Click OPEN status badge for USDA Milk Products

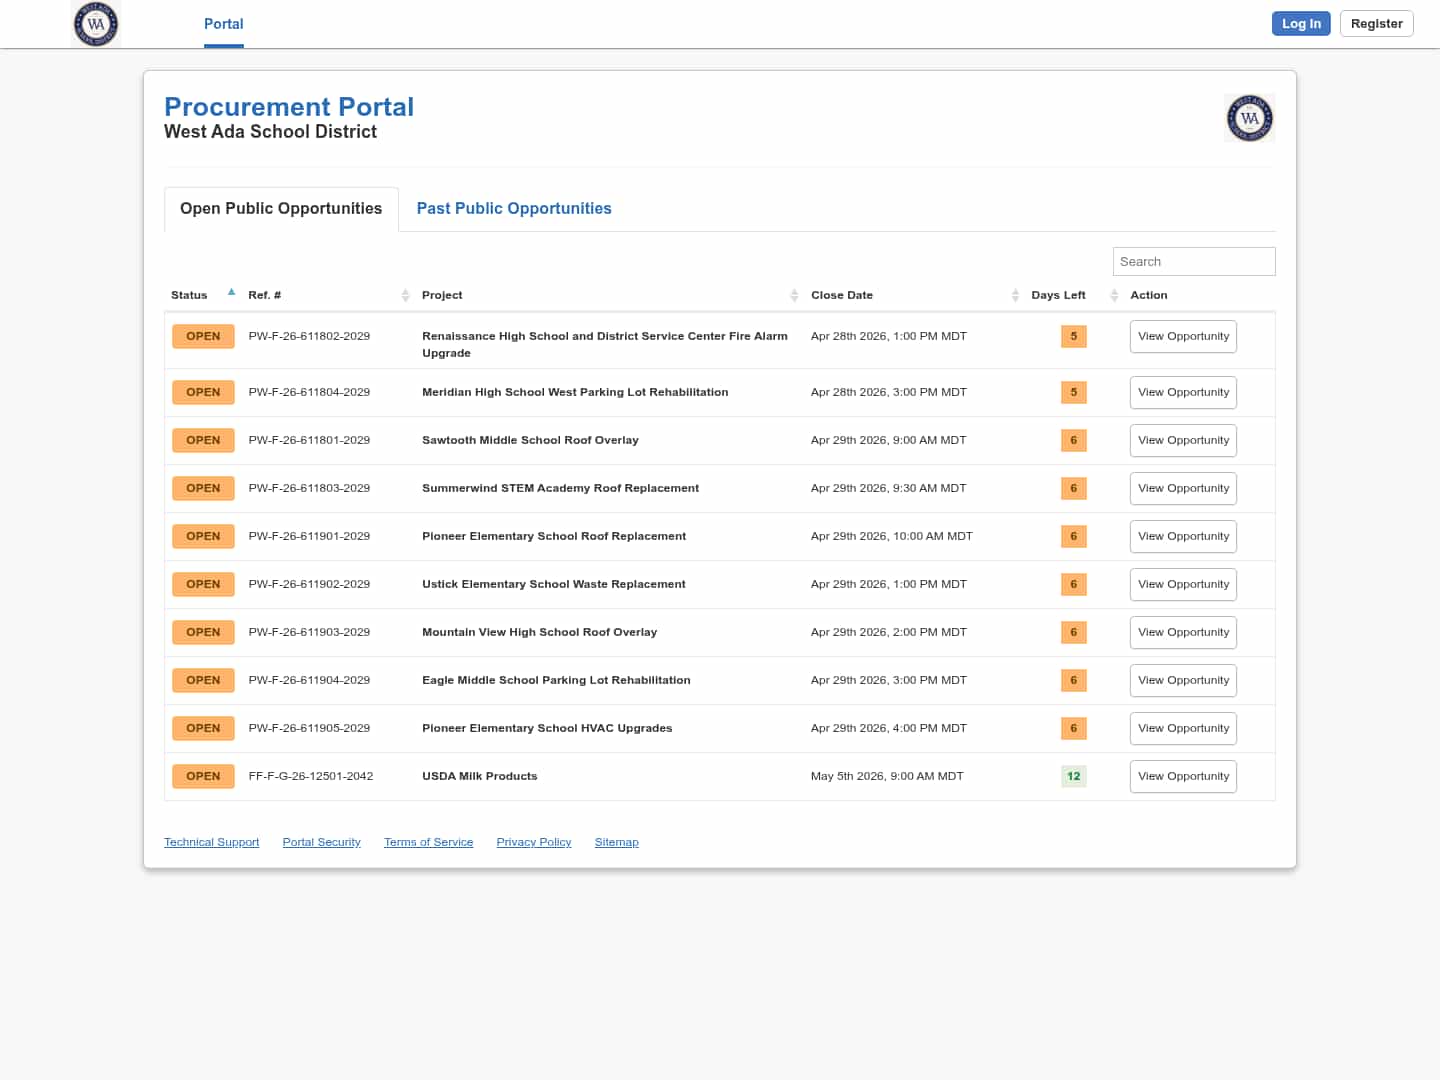coord(203,776)
